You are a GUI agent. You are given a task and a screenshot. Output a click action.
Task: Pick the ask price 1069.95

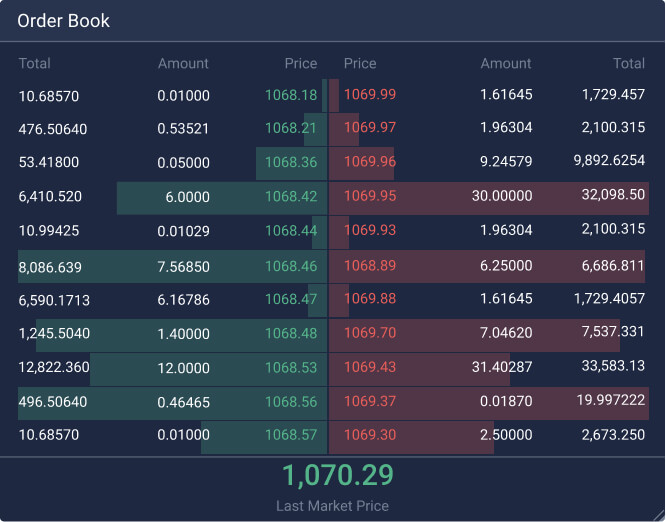(x=370, y=197)
